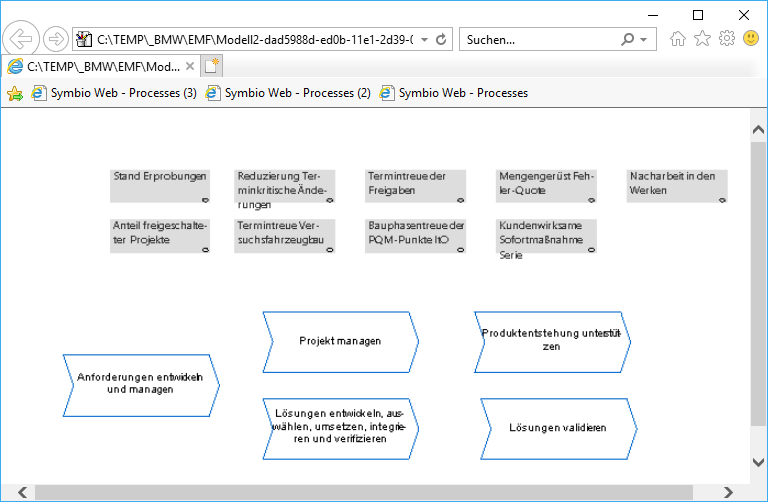Click the horizontal scrollbar left arrow

click(x=23, y=492)
